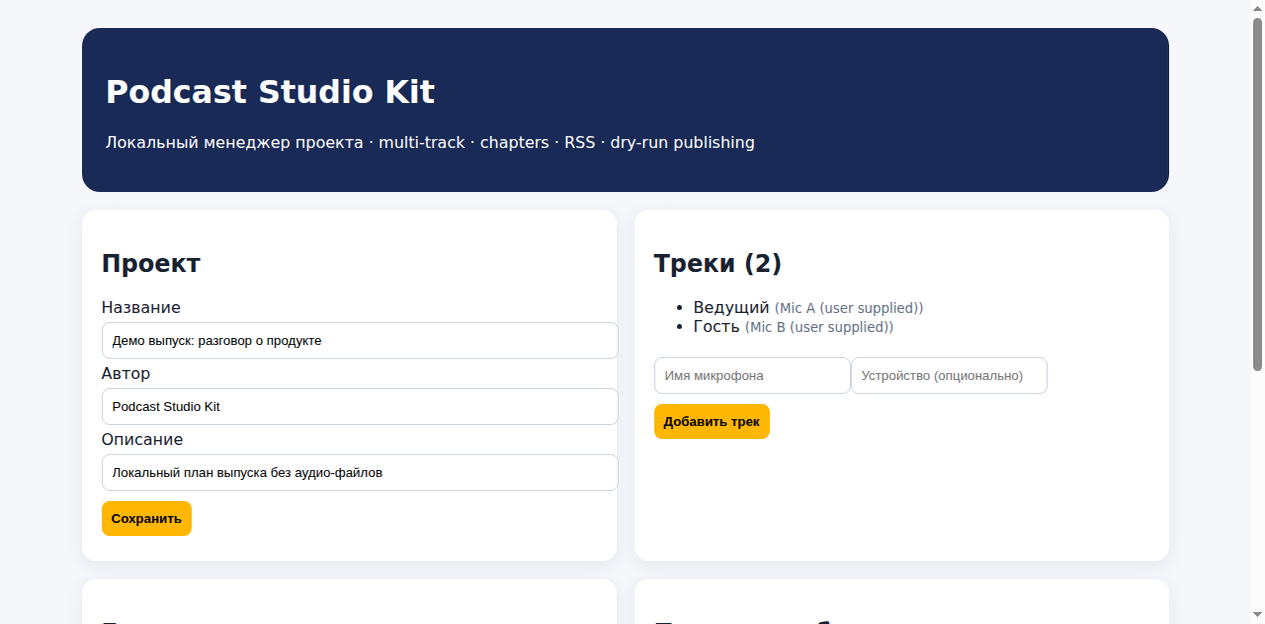This screenshot has width=1265, height=624.
Task: Click the scrollbar up arrow
Action: [1257, 8]
